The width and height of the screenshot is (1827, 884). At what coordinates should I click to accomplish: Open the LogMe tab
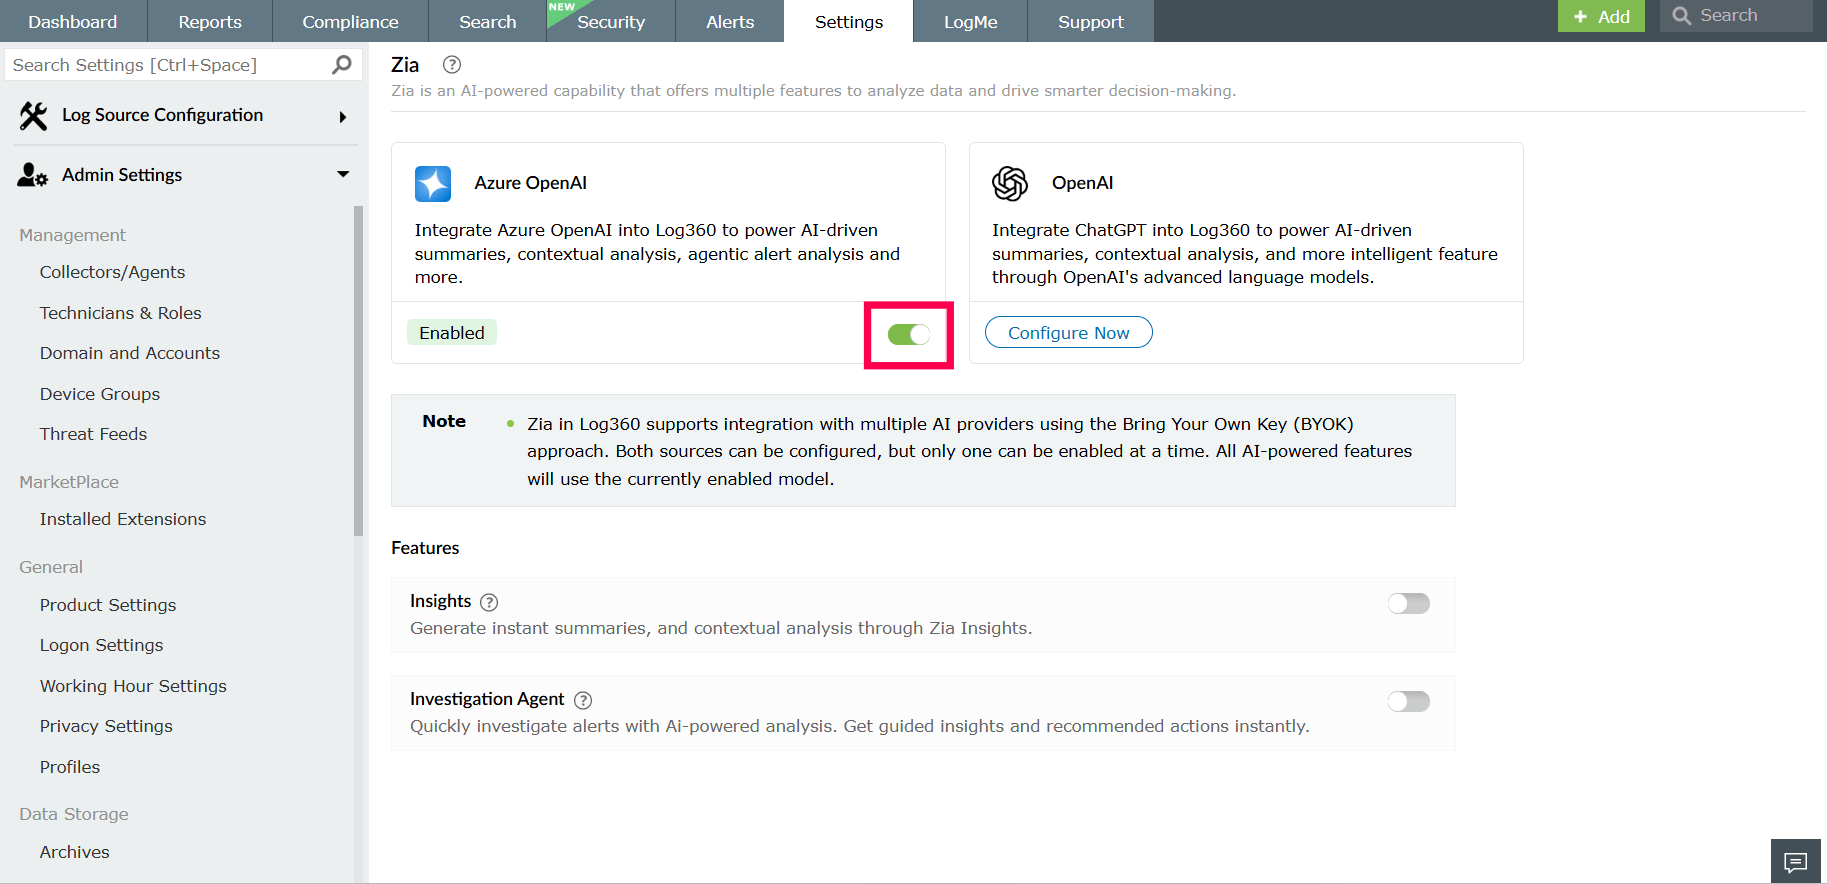(x=971, y=21)
